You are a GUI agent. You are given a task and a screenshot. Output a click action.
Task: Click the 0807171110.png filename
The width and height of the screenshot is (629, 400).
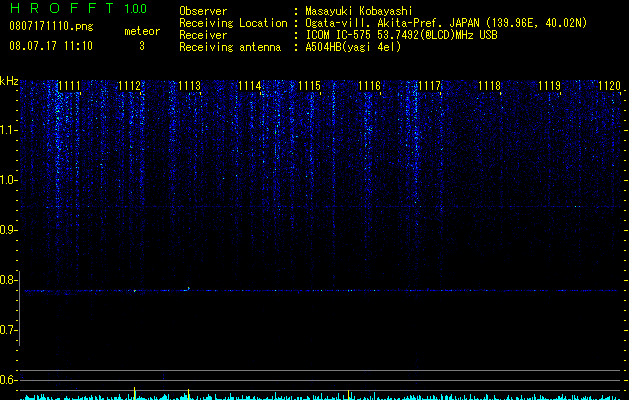tap(51, 27)
